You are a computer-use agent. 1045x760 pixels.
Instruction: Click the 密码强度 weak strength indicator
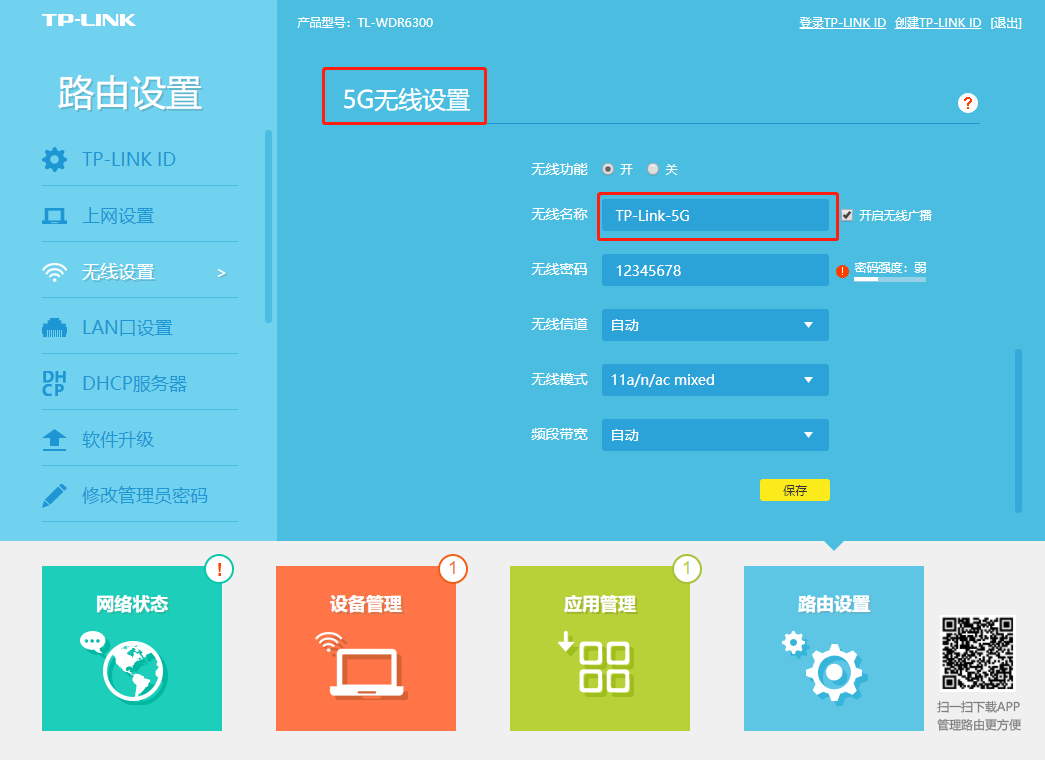coord(888,270)
